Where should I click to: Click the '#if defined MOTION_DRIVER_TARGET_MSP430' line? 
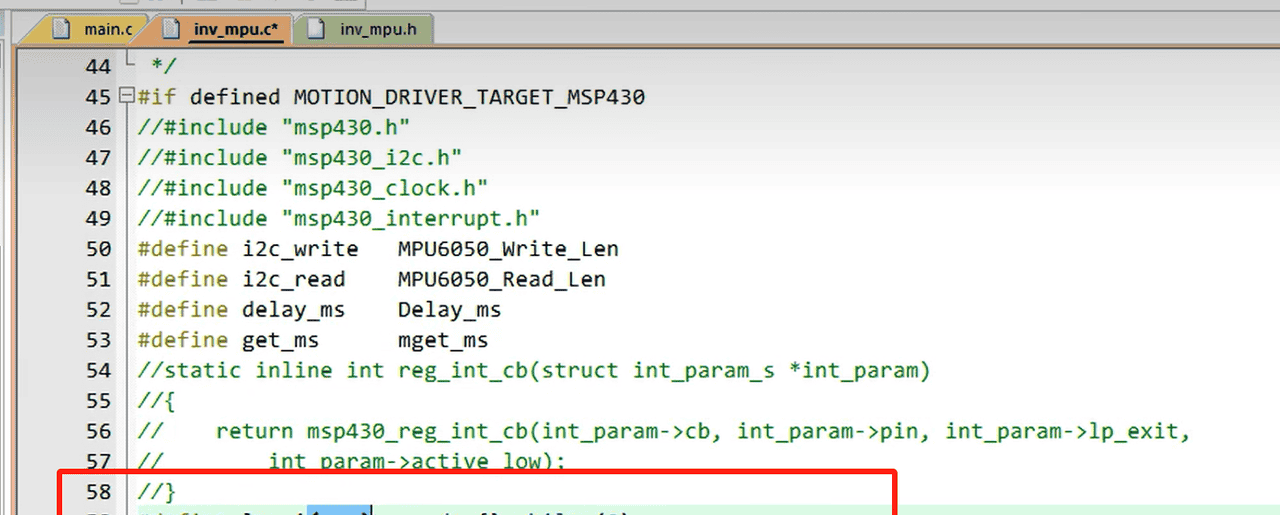pos(392,98)
